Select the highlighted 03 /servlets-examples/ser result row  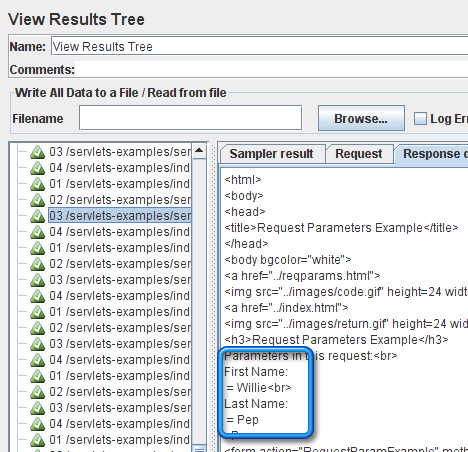[x=120, y=216]
